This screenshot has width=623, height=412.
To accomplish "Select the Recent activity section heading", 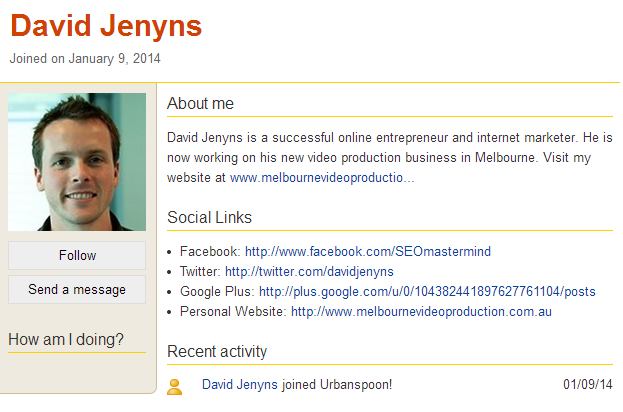I will (217, 352).
